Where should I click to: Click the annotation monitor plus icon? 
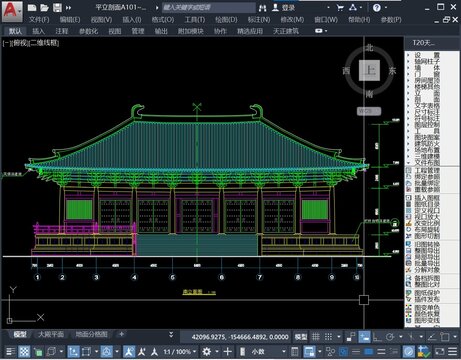coord(228,351)
